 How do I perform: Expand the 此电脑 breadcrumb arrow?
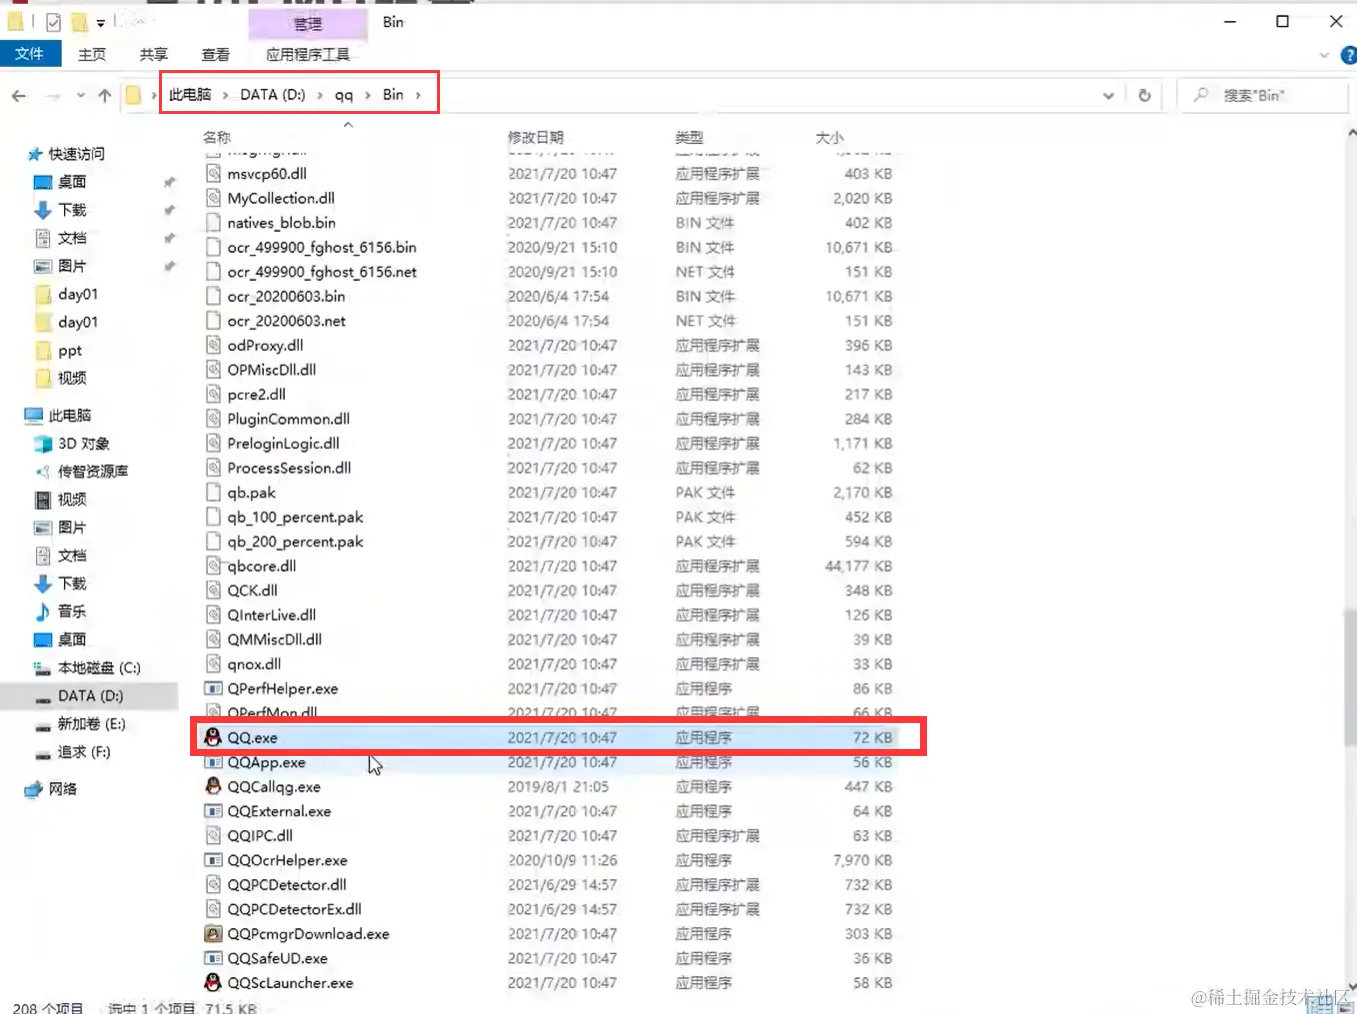pyautogui.click(x=226, y=95)
